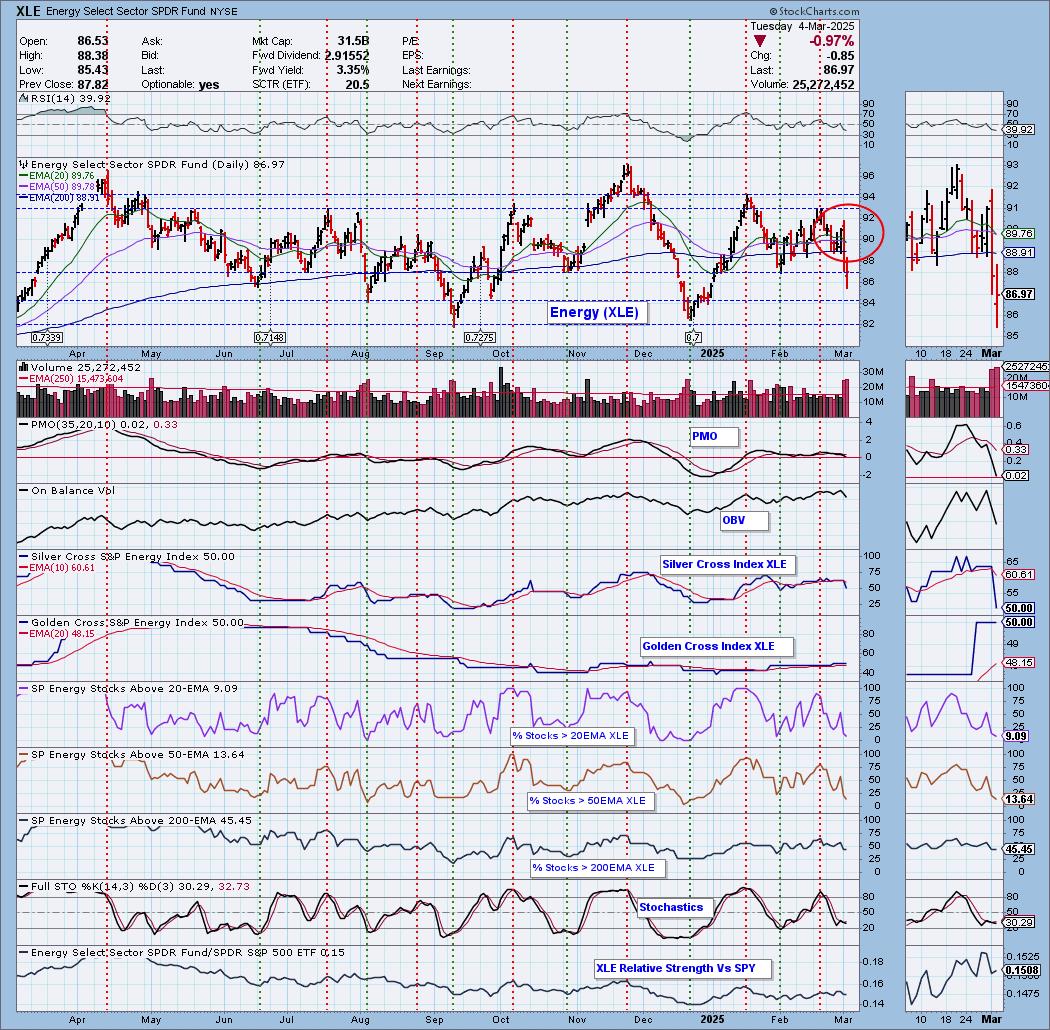
Task: Click the 9.09 value tag in zoom panel
Action: pyautogui.click(x=1016, y=737)
